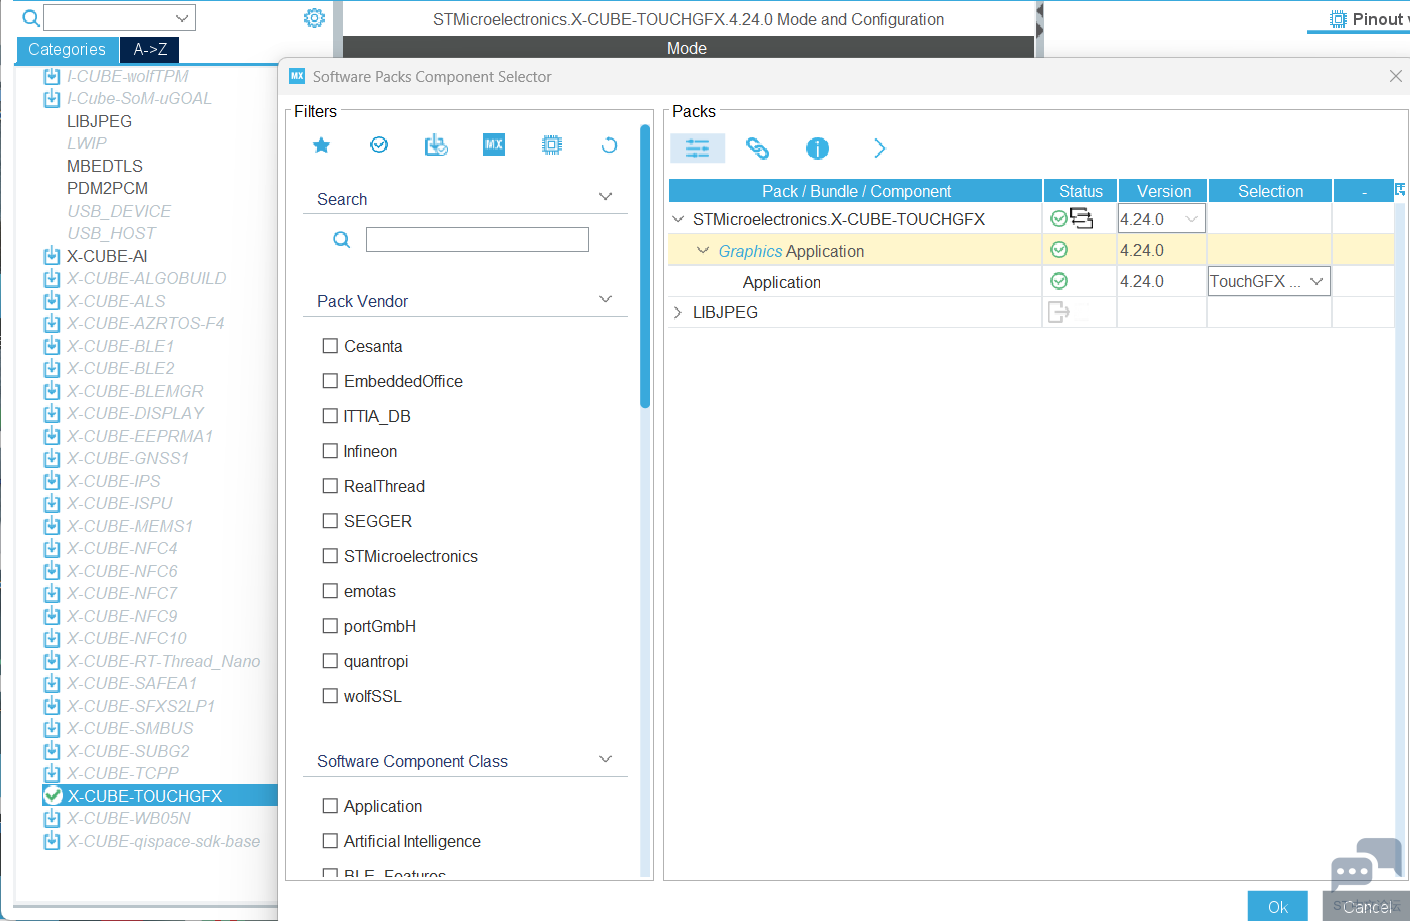Click the Packs settings sliders icon
This screenshot has width=1410, height=921.
[x=697, y=148]
